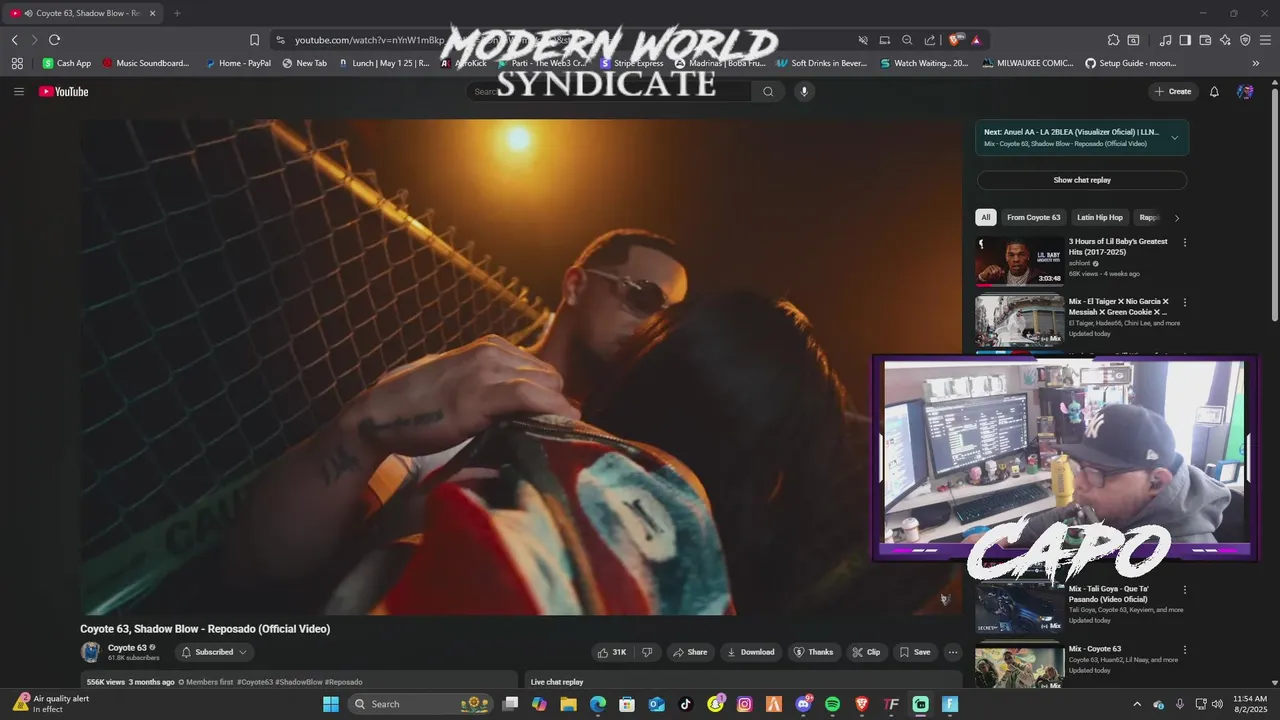The height and width of the screenshot is (720, 1280).
Task: Open the Setup Guide GitHub bookmark
Action: (1130, 63)
